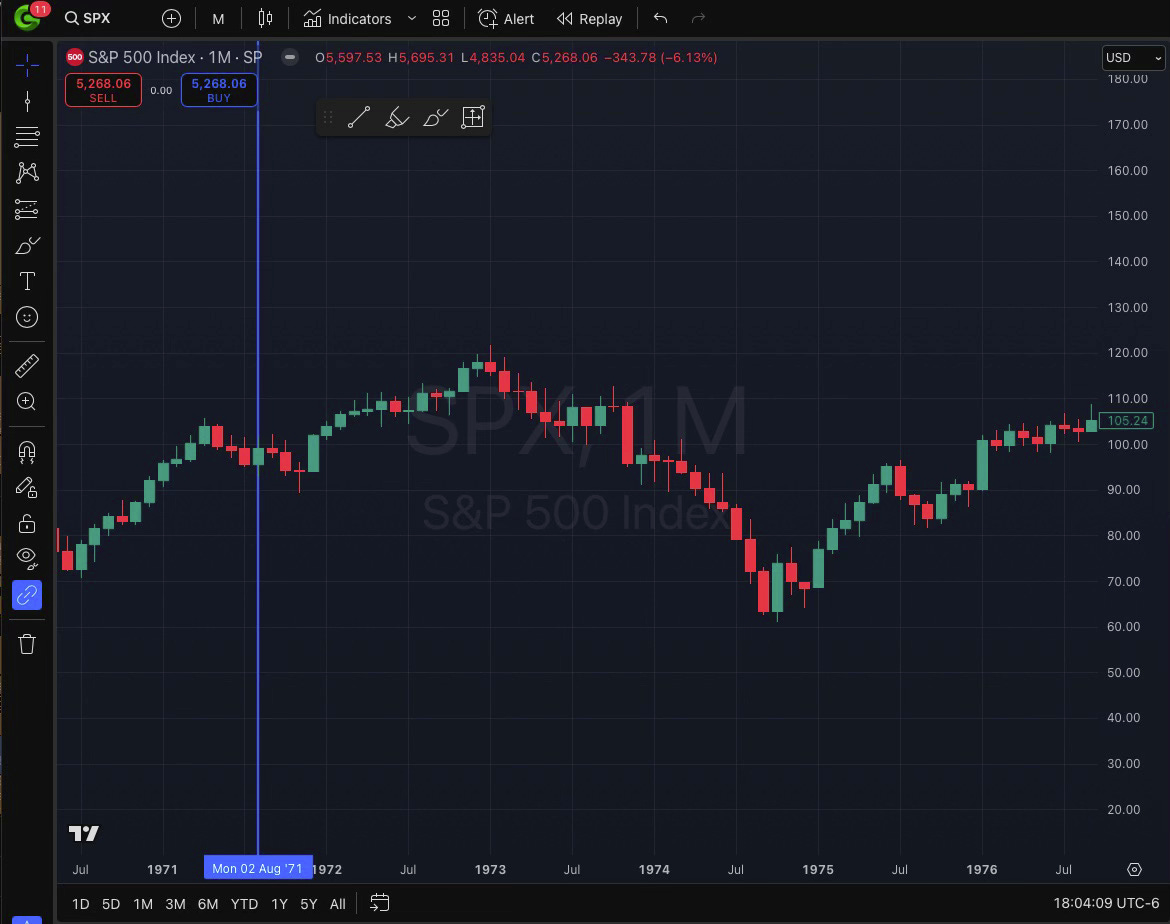Switch range to 1Y
Viewport: 1170px width, 924px height.
(279, 904)
